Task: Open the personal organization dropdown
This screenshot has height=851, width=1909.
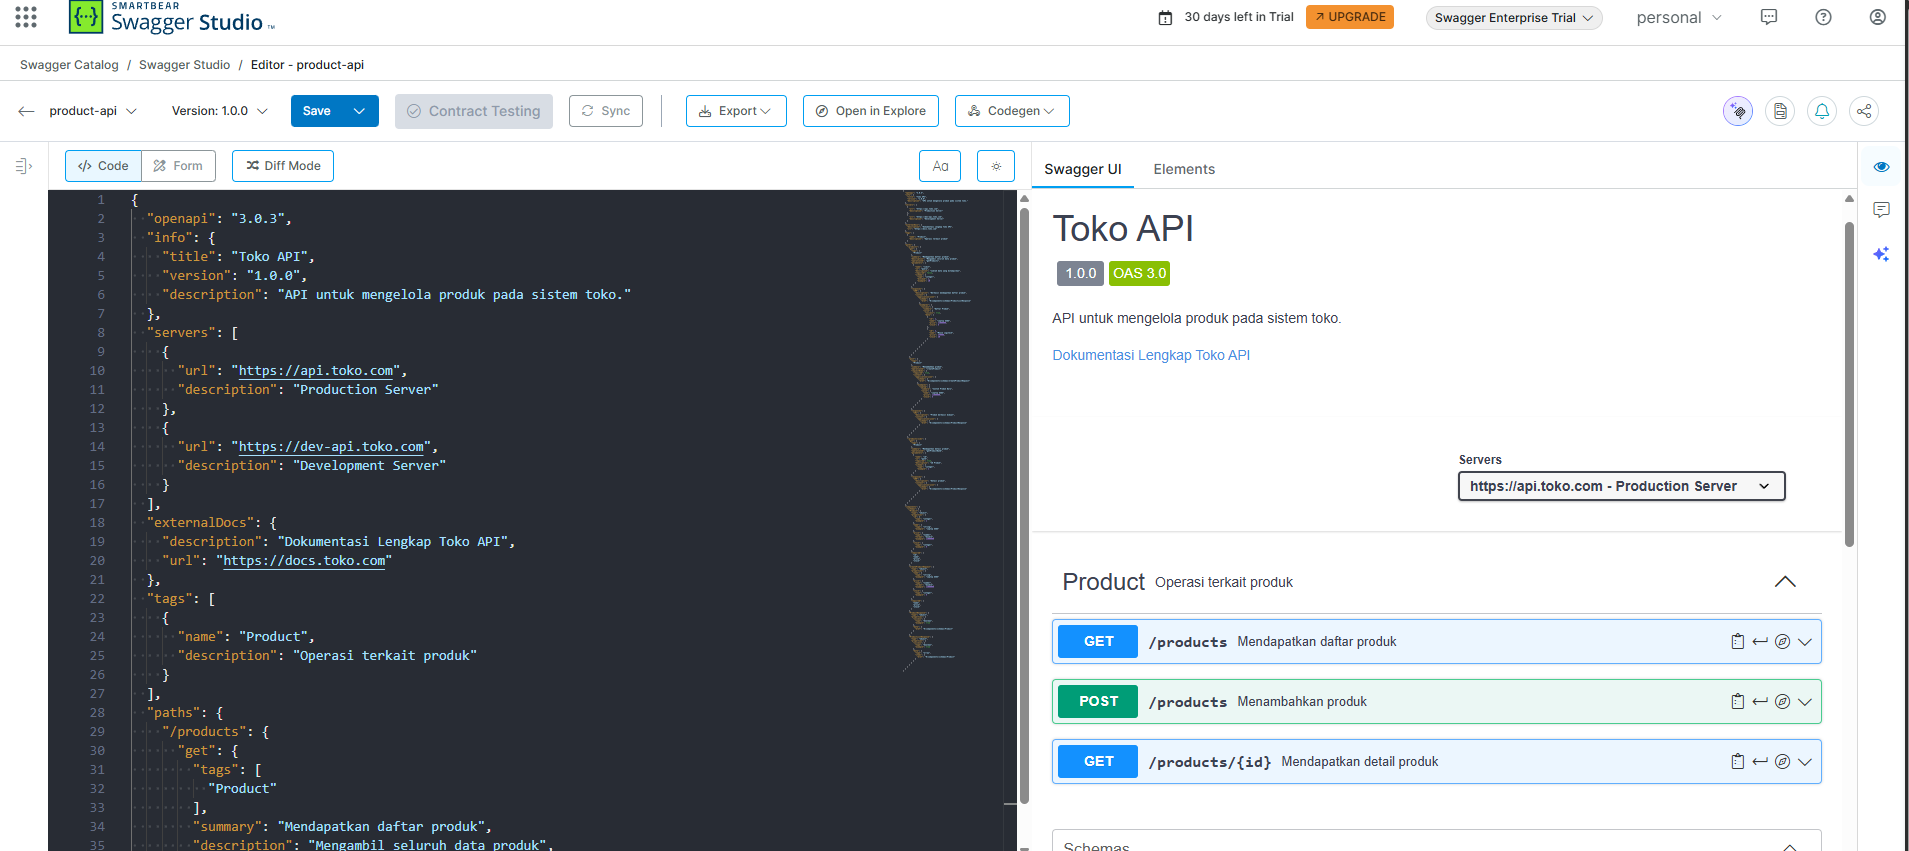Action: click(x=1679, y=18)
